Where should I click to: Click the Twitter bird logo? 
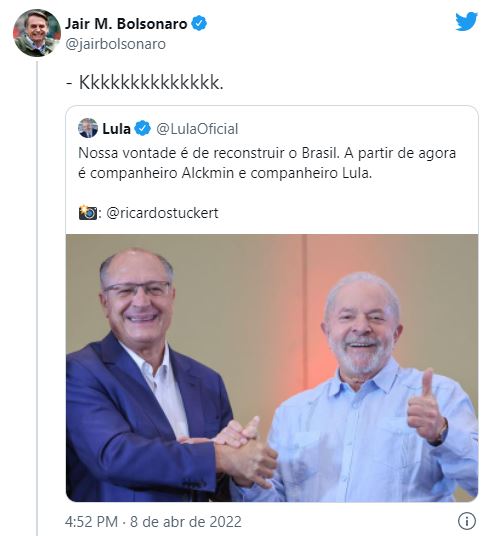tap(466, 21)
